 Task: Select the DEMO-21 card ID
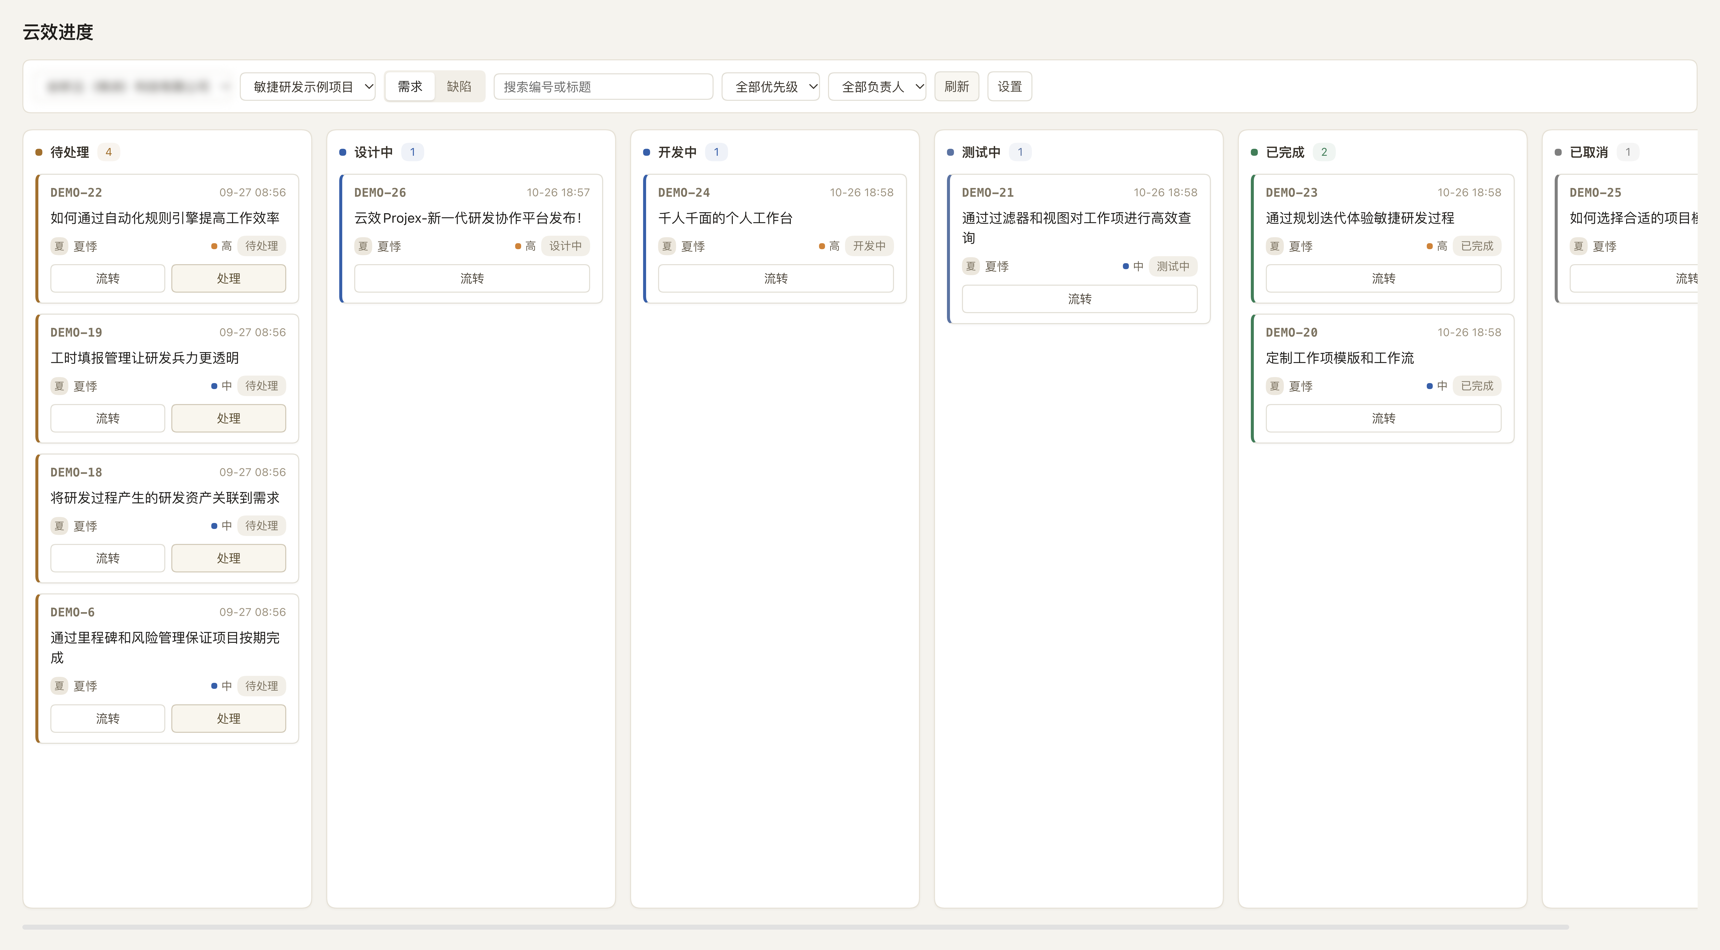click(x=987, y=192)
